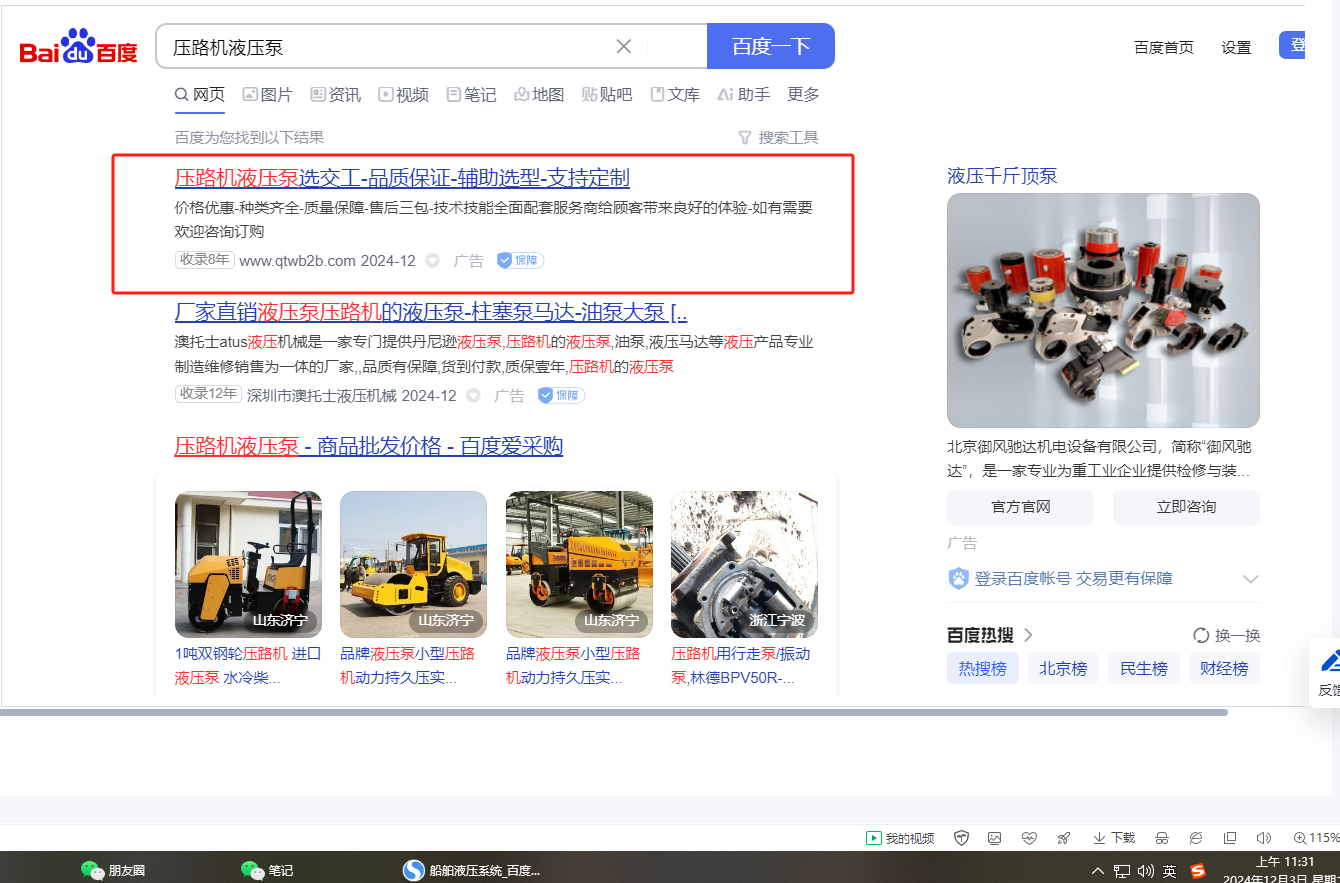This screenshot has height=883, width=1340.
Task: Switch to the 笔记 search tab
Action: coord(471,95)
